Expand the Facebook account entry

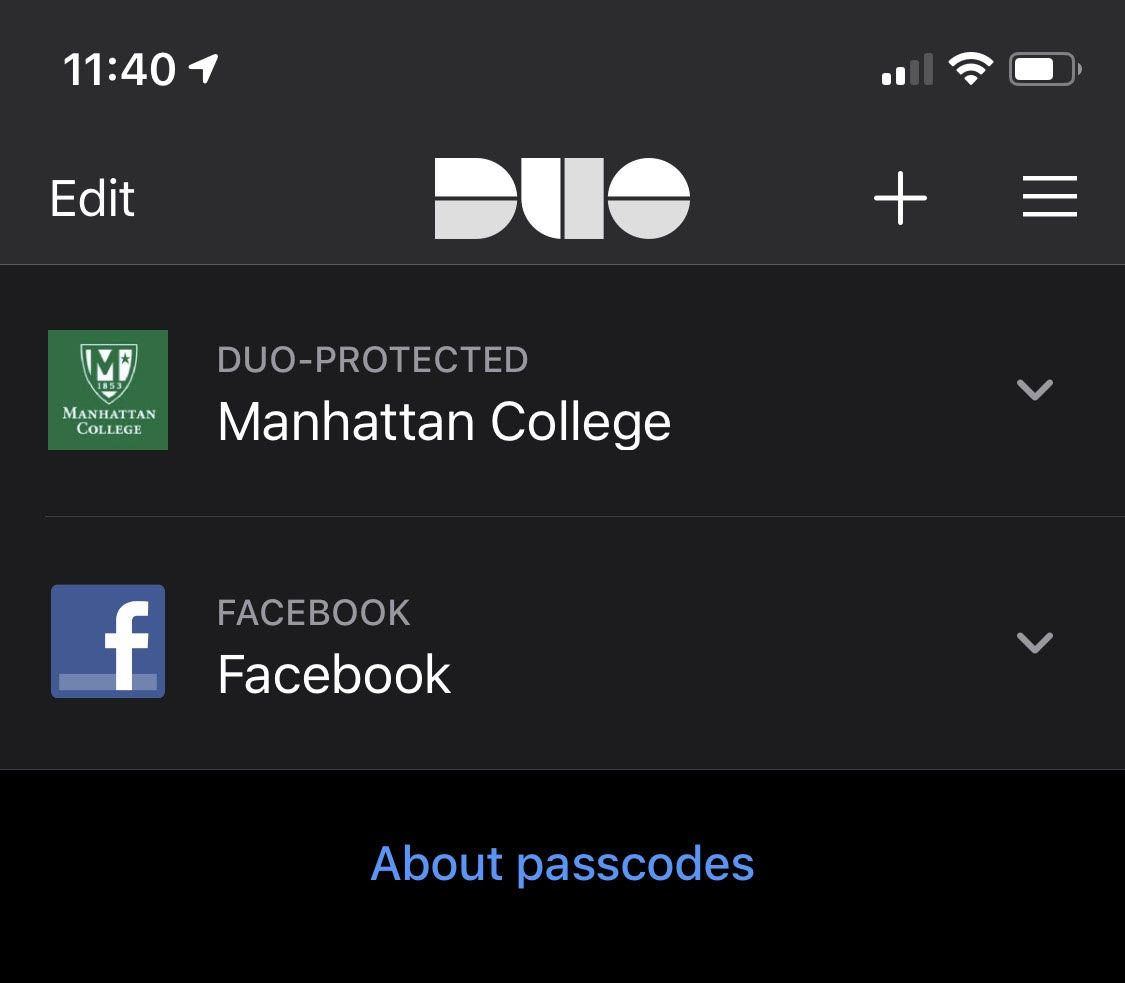tap(1035, 643)
